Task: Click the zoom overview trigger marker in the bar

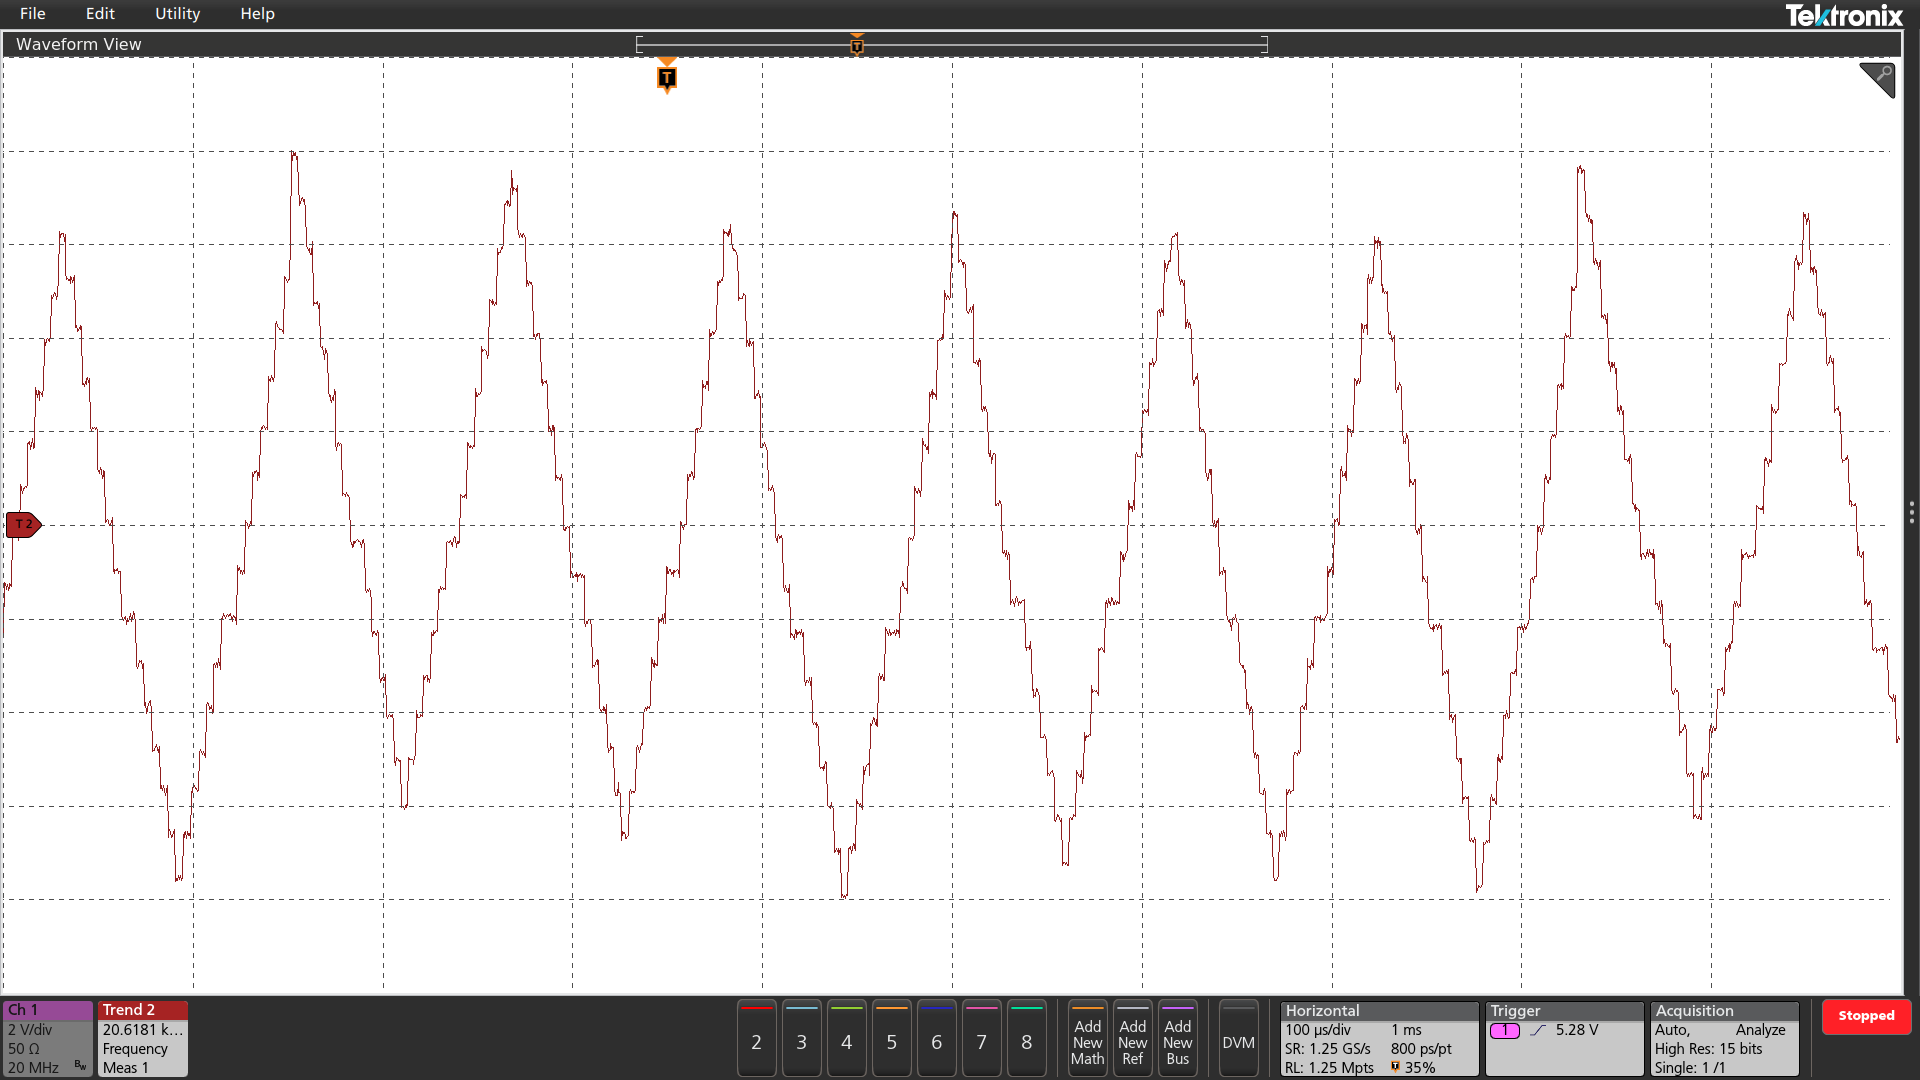Action: click(857, 45)
